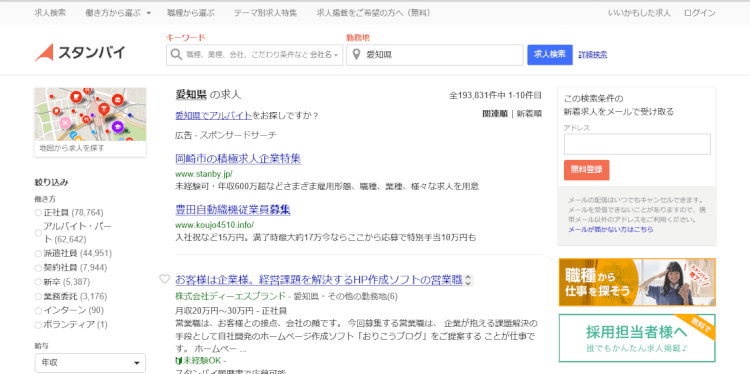Select 新卒 option
The height and width of the screenshot is (374, 750).
click(x=38, y=282)
